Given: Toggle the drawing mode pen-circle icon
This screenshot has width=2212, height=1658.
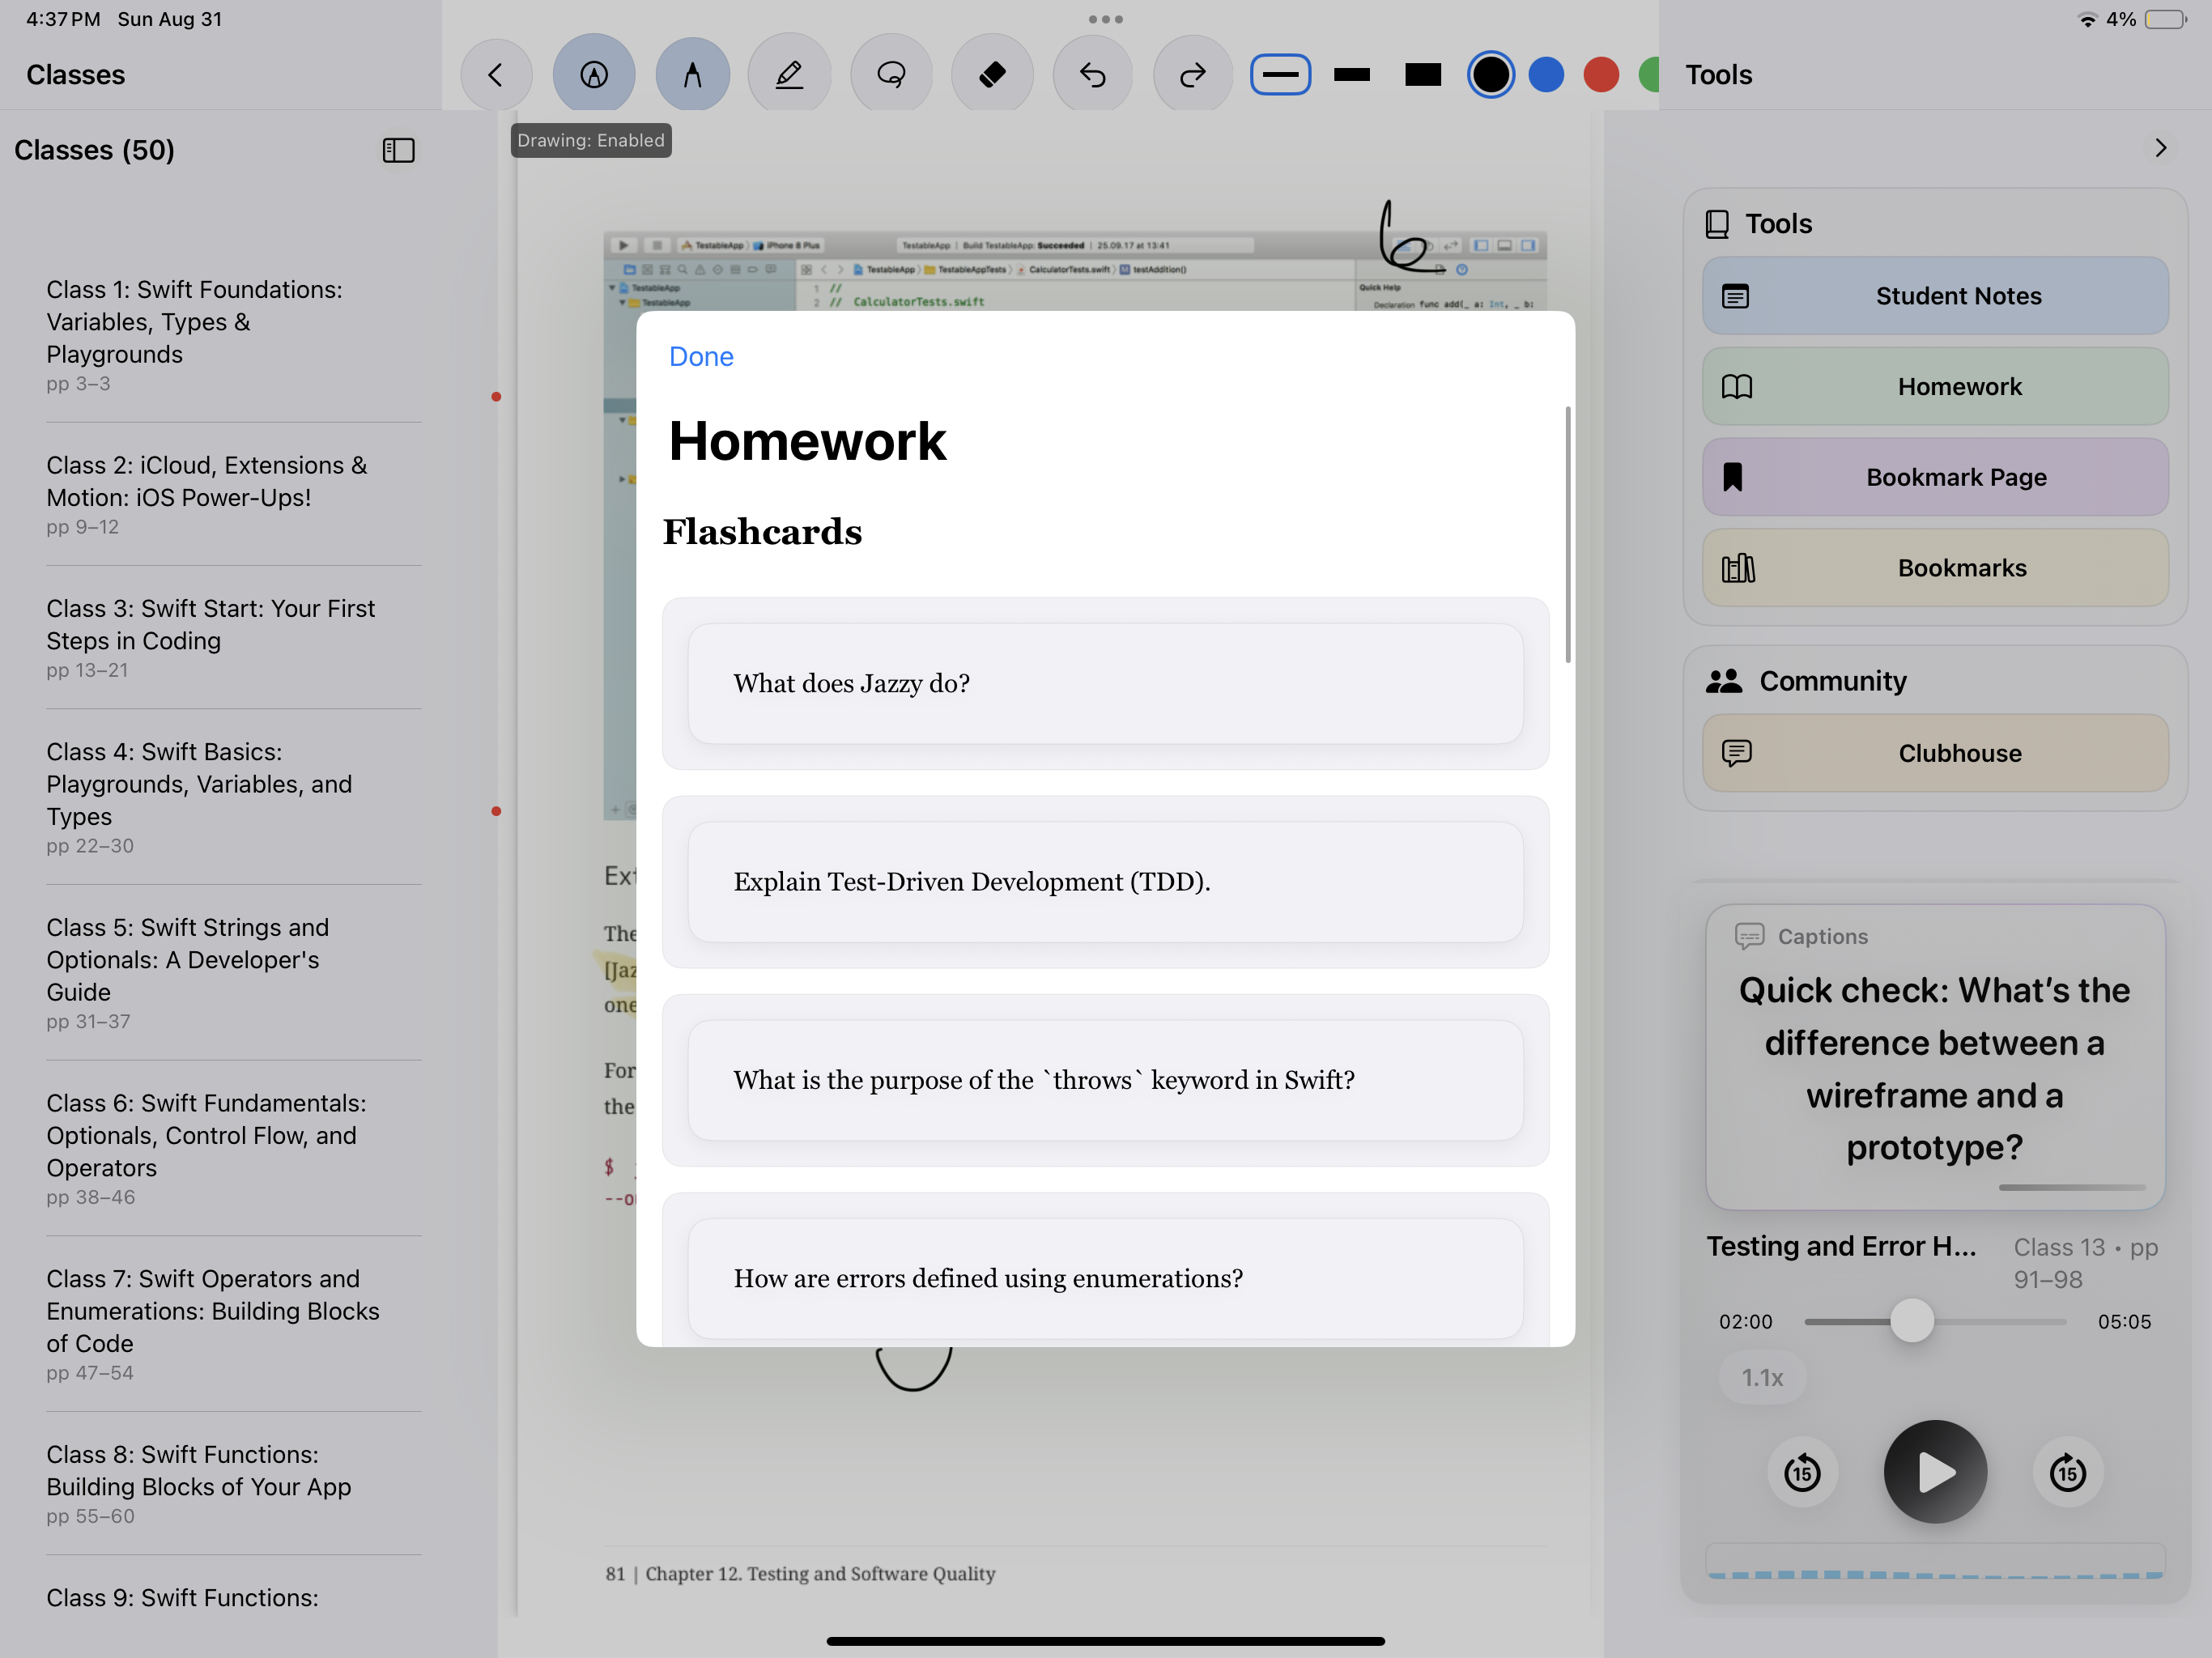Looking at the screenshot, I should coord(594,75).
